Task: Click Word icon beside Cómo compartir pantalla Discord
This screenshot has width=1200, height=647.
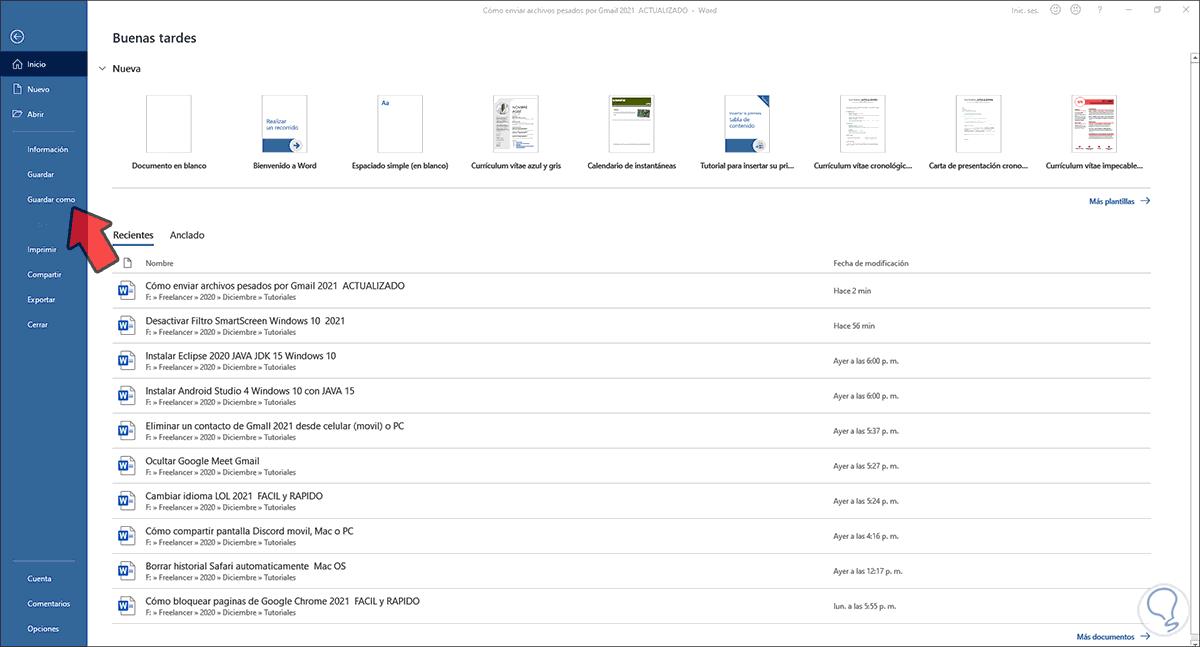Action: click(126, 536)
